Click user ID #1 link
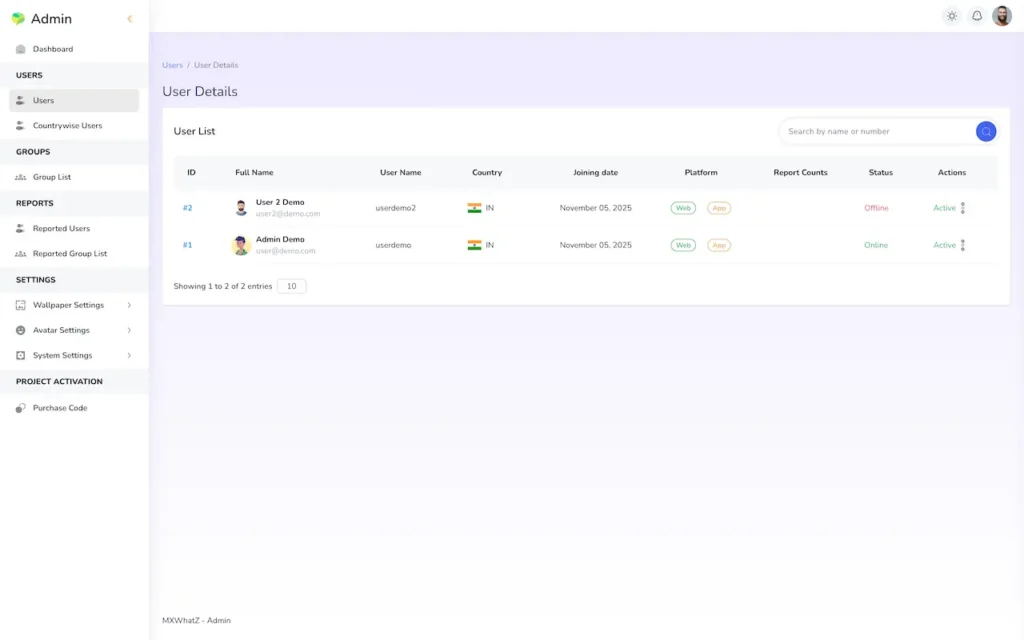 [x=187, y=246]
